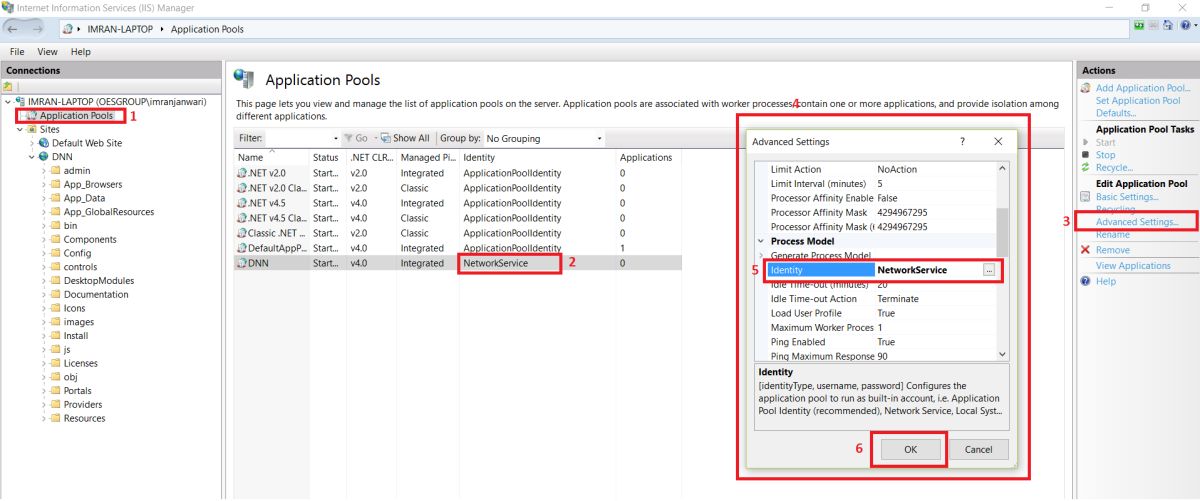
Task: Click the View Applications link
Action: coord(1133,266)
